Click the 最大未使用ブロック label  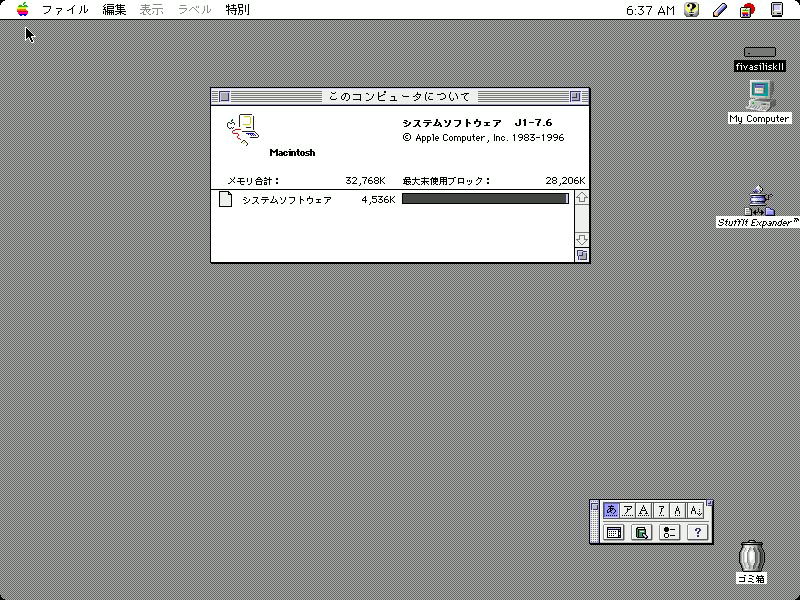pyautogui.click(x=446, y=181)
